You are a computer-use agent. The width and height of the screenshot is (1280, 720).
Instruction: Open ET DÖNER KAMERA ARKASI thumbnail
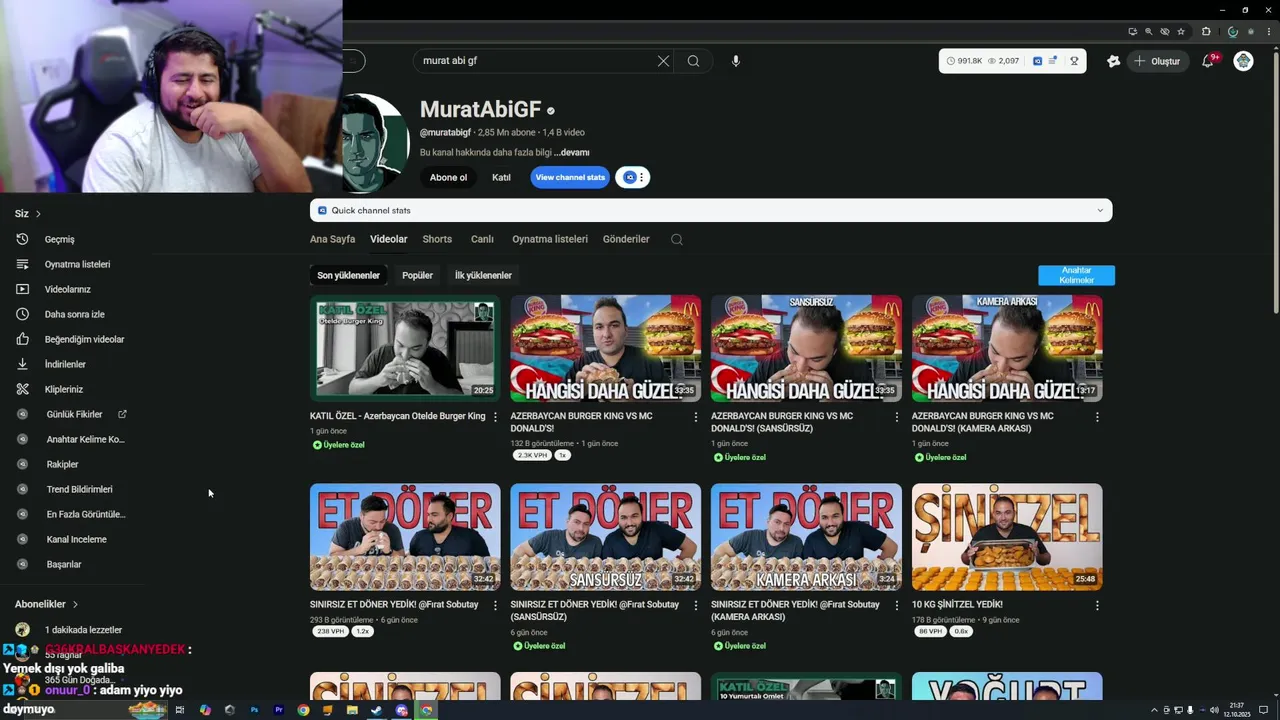pyautogui.click(x=806, y=537)
